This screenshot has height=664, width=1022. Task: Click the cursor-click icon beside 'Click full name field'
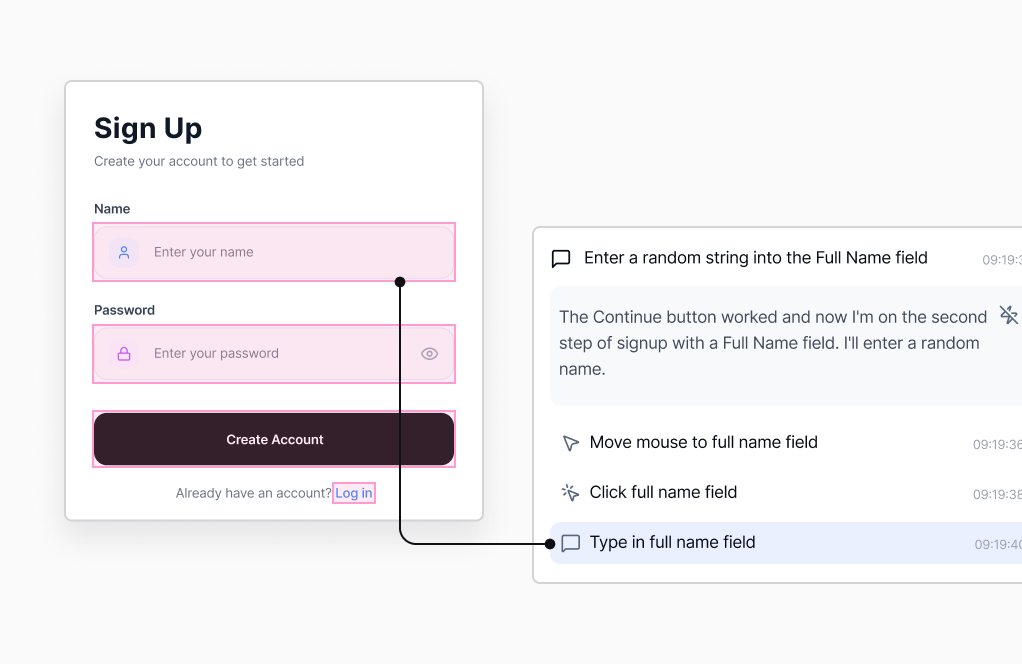(570, 492)
